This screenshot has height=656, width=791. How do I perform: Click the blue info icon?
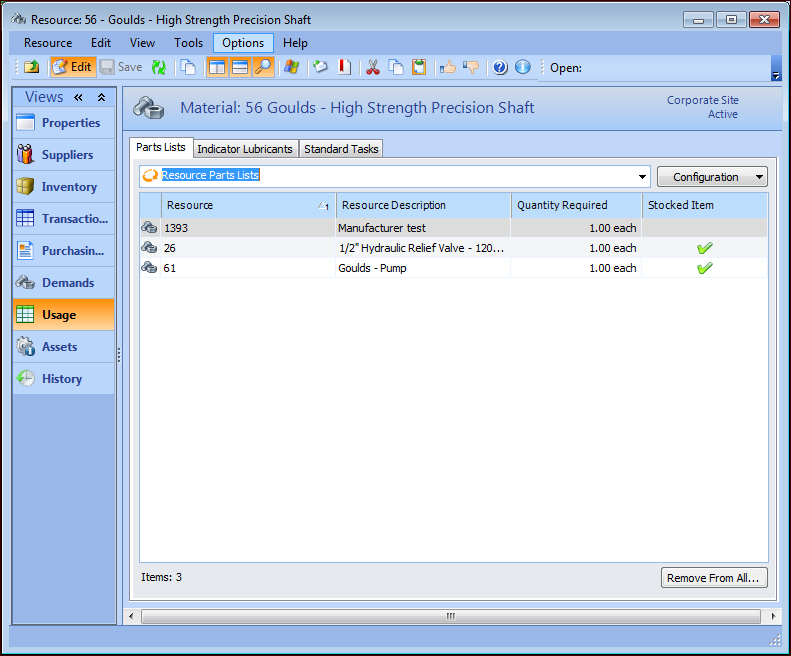pyautogui.click(x=522, y=67)
